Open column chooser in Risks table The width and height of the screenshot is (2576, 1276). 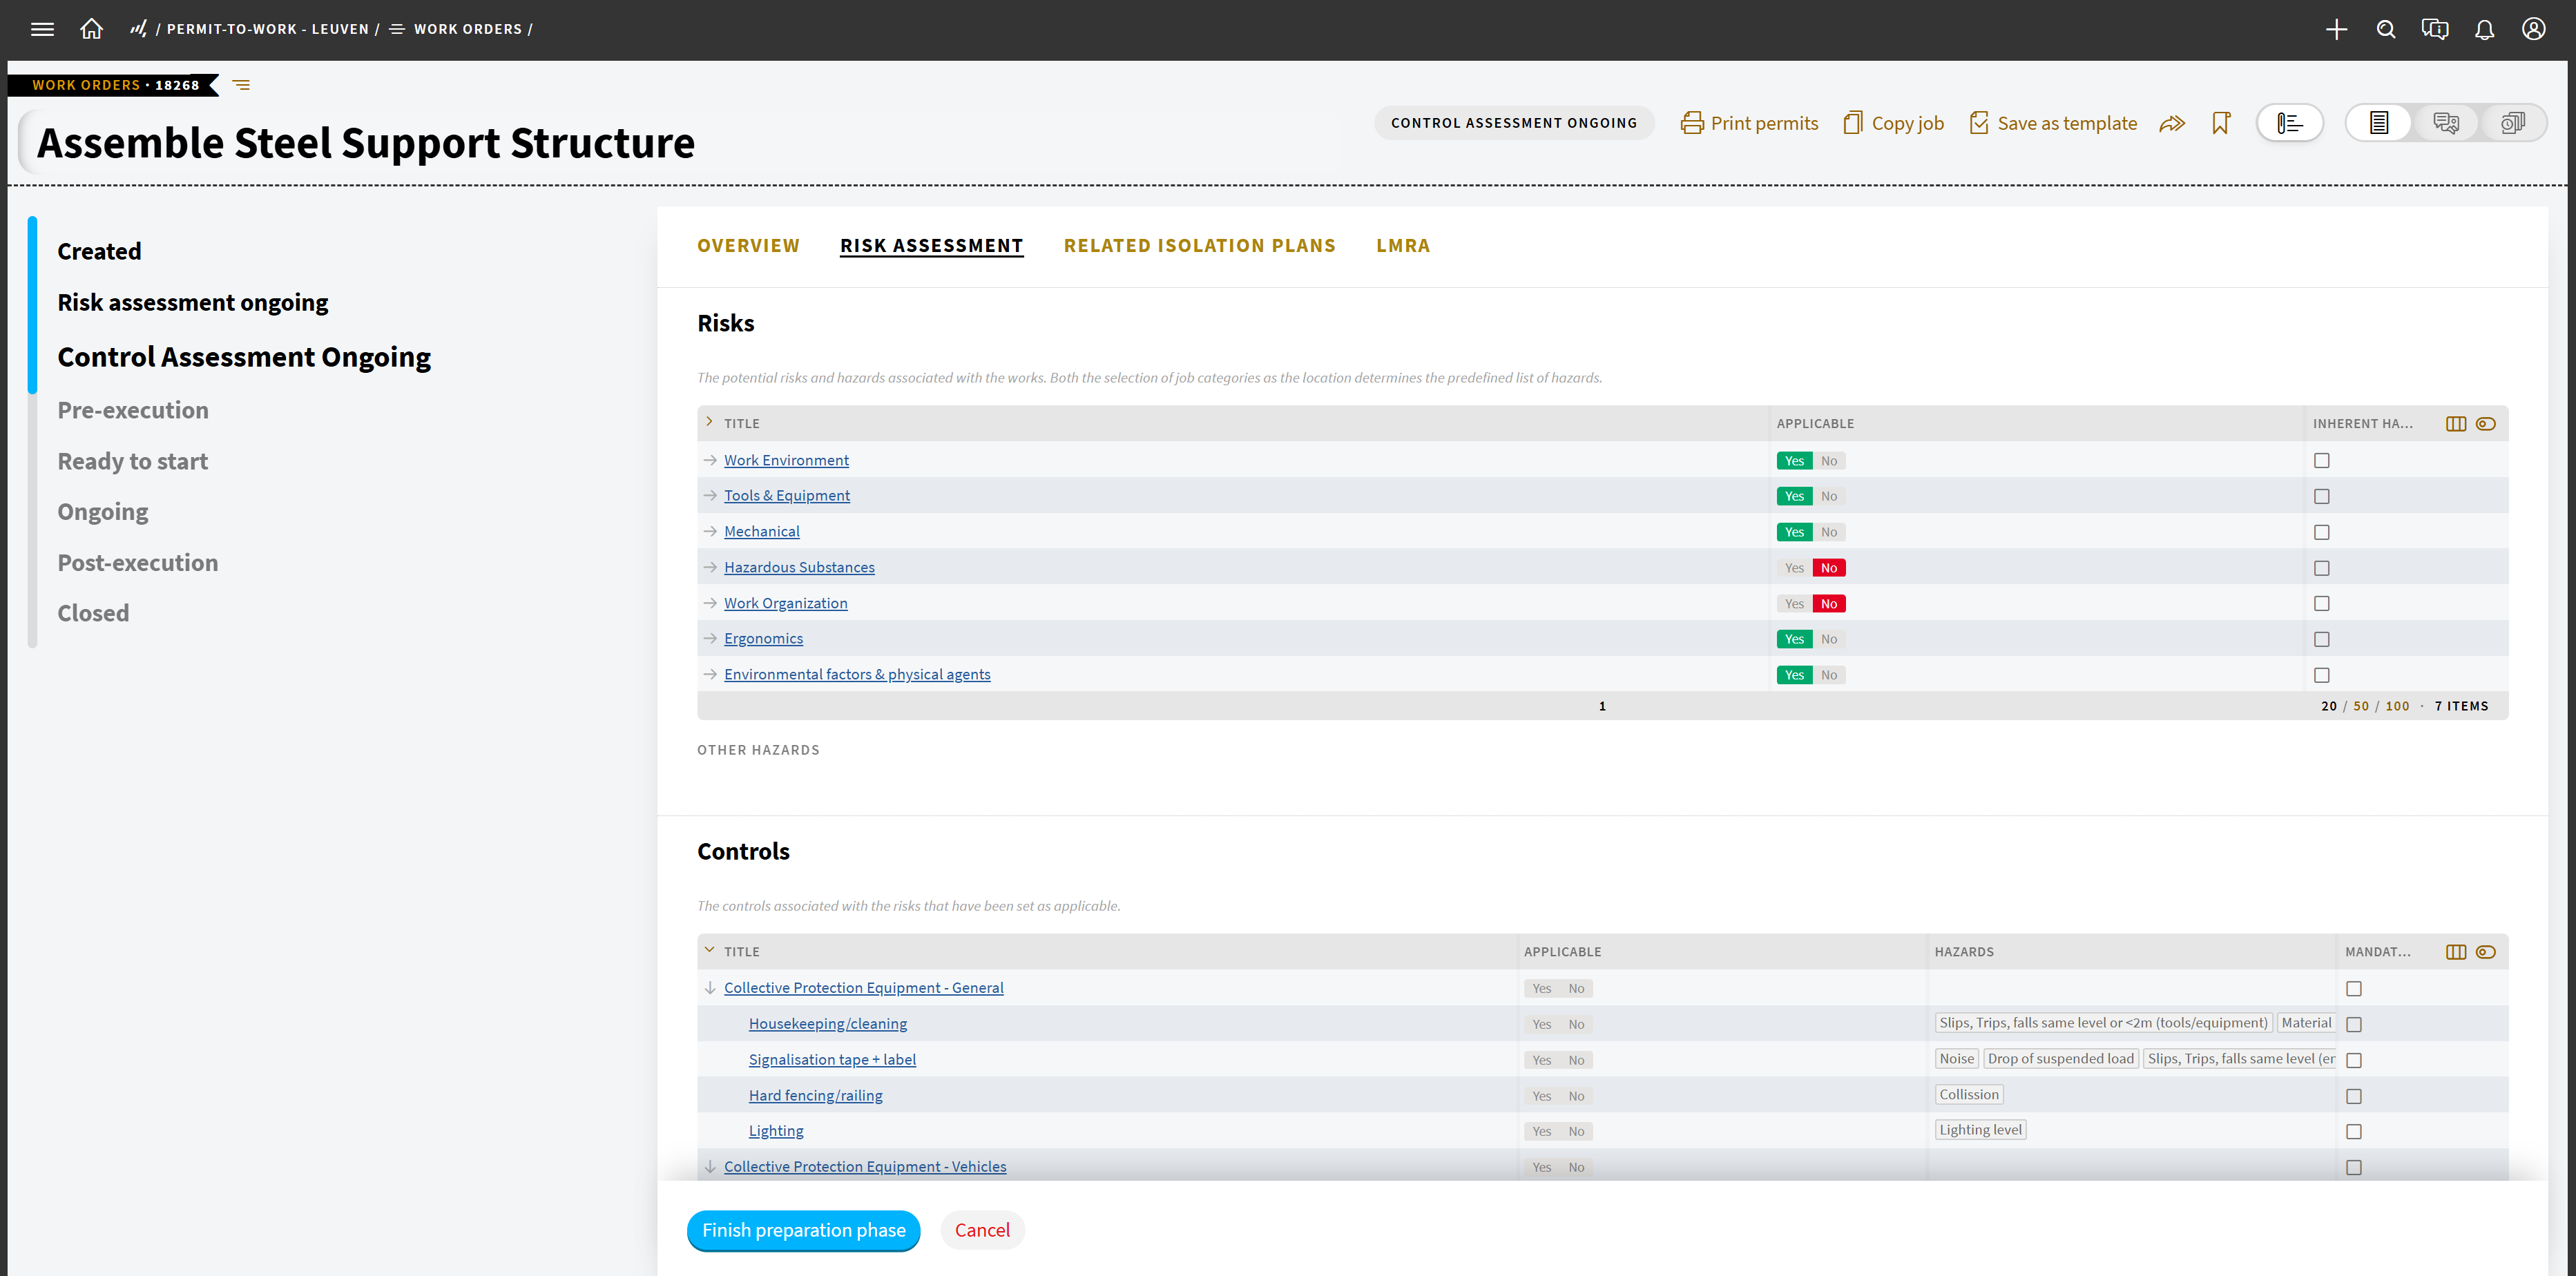pyautogui.click(x=2456, y=424)
